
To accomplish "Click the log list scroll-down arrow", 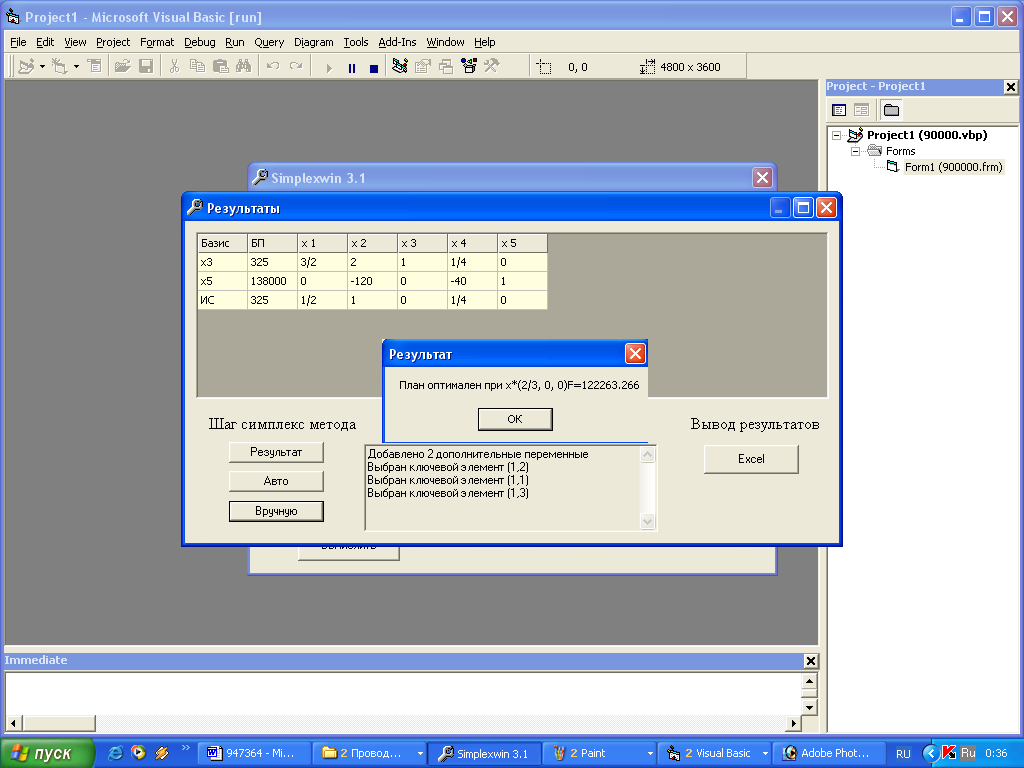I will click(x=647, y=521).
